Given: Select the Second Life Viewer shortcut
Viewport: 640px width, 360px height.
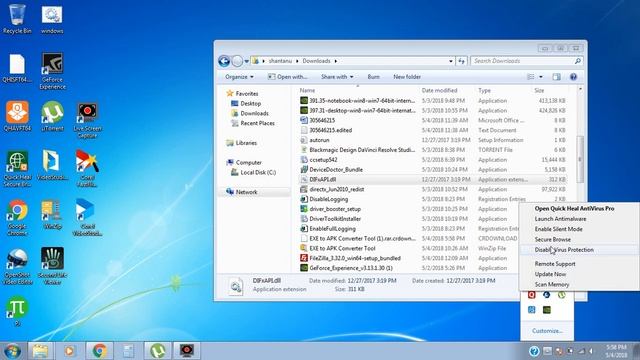Looking at the screenshot, I should [52, 266].
